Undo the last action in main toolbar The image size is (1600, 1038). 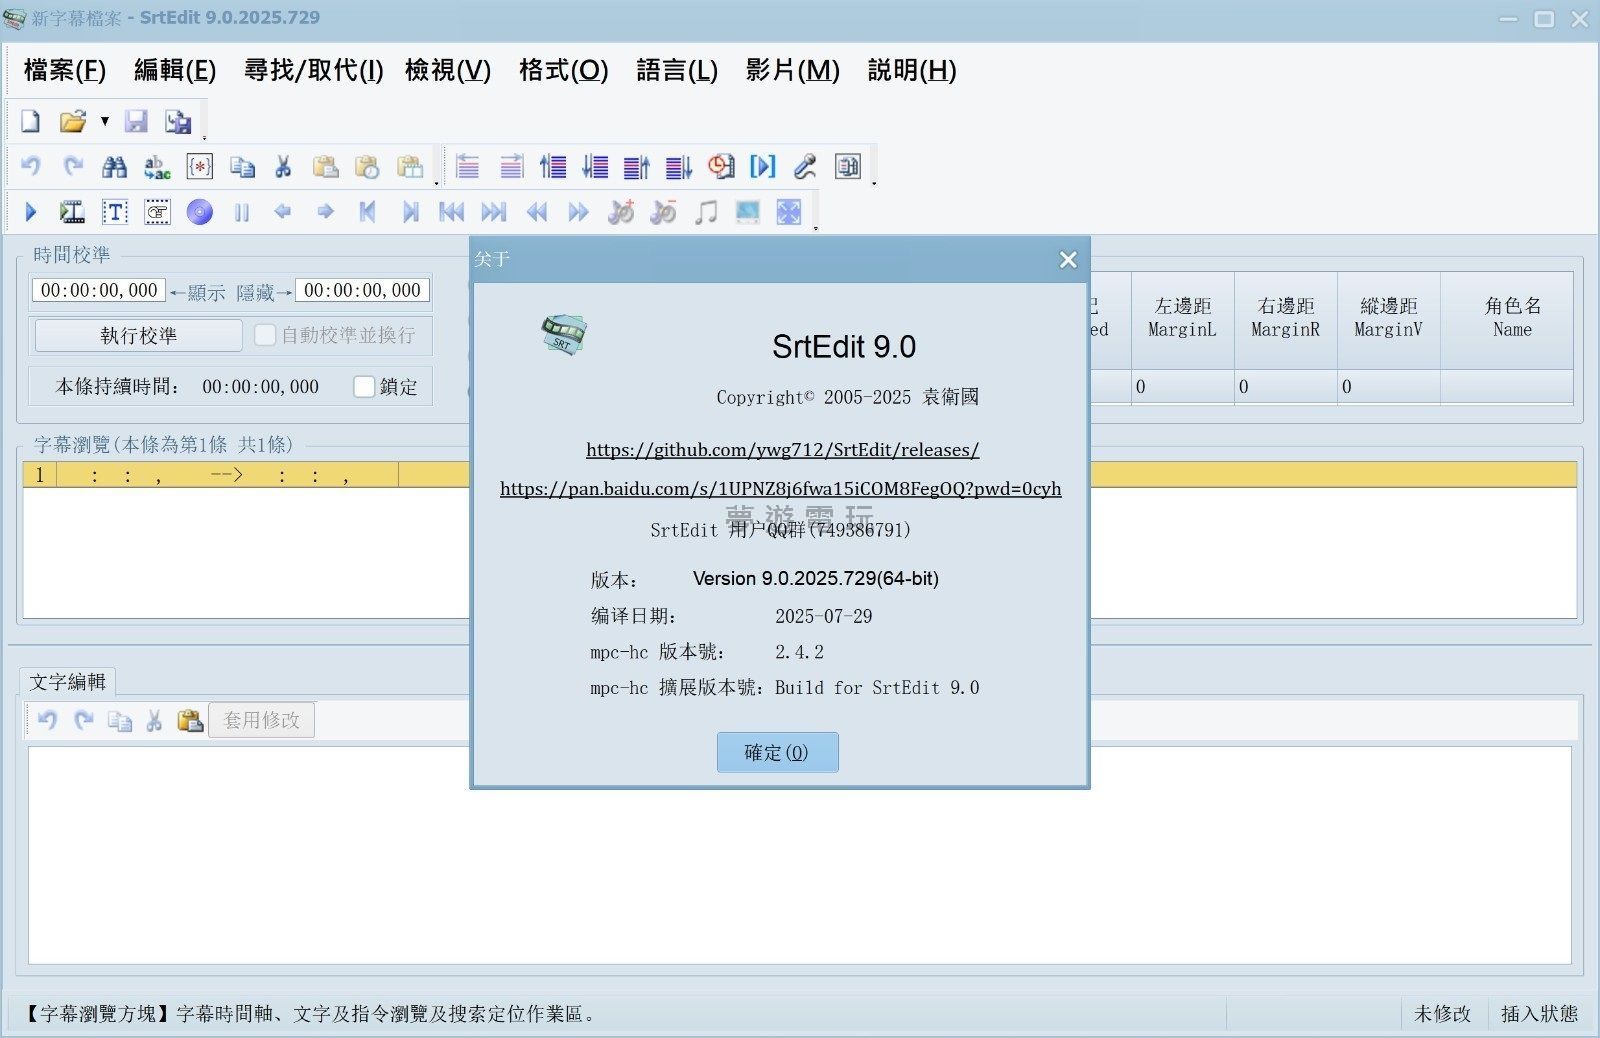pos(31,166)
